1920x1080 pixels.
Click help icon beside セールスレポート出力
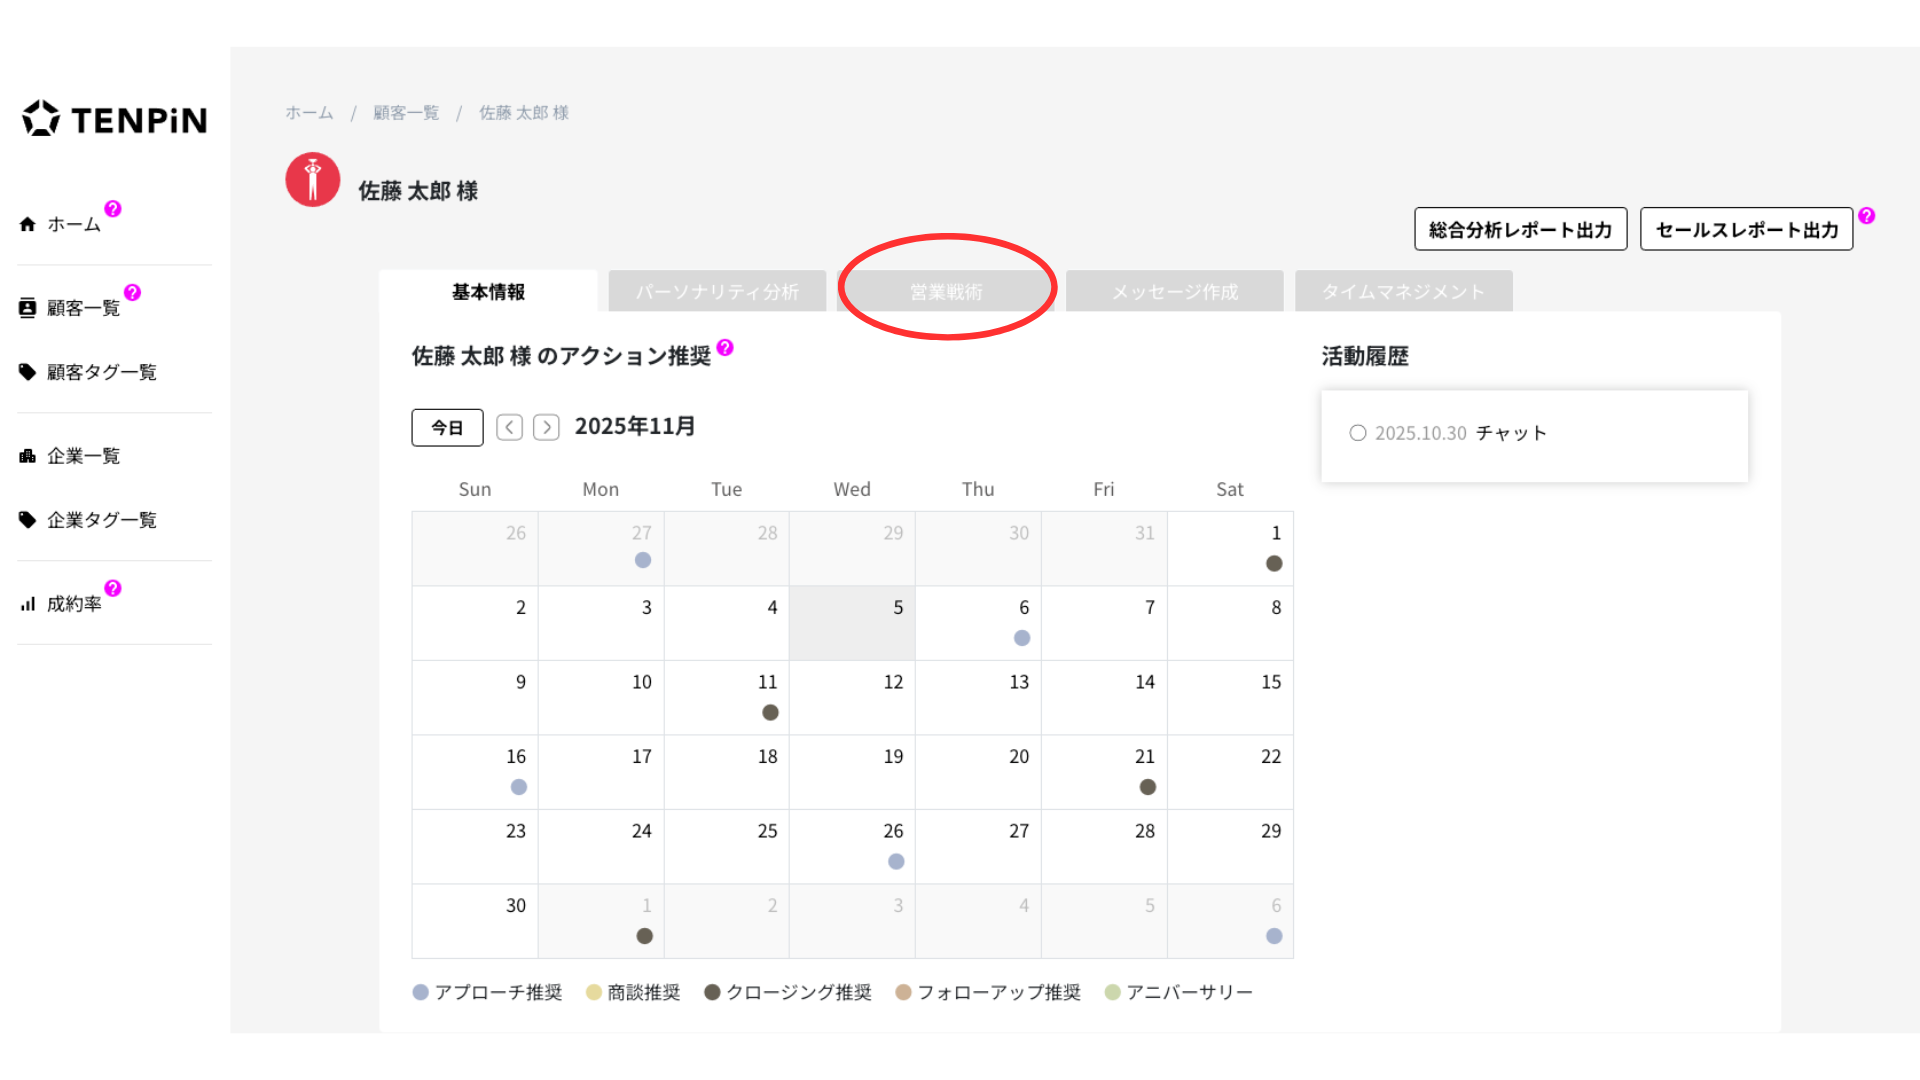point(1866,216)
